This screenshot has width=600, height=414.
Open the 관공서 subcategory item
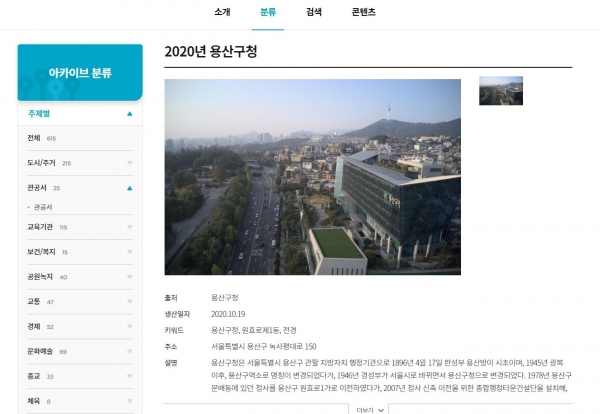point(43,207)
